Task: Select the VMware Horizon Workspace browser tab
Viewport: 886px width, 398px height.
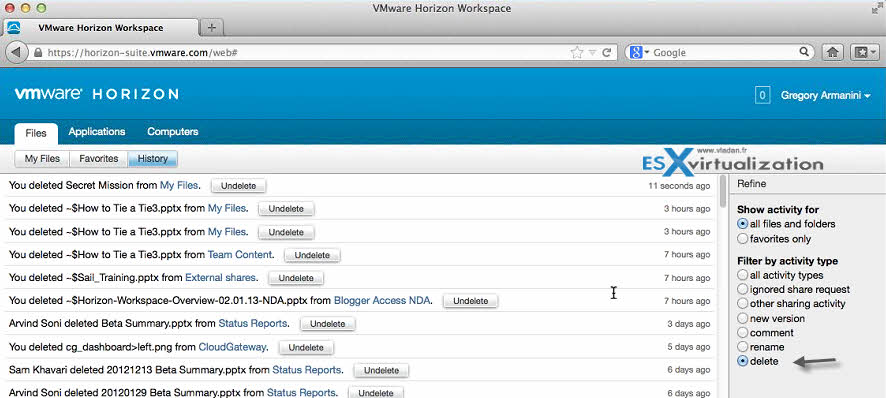Action: coord(101,28)
